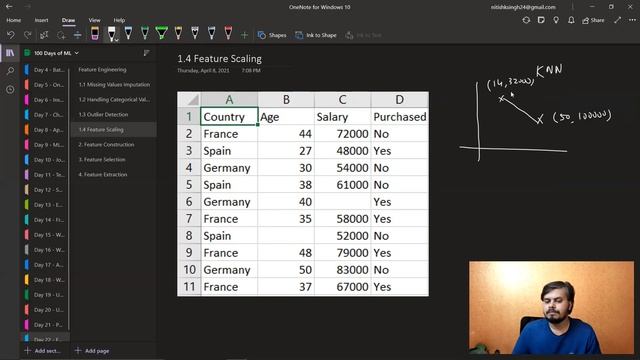Click the page title 1.4 Feature Scaling

coord(220,59)
